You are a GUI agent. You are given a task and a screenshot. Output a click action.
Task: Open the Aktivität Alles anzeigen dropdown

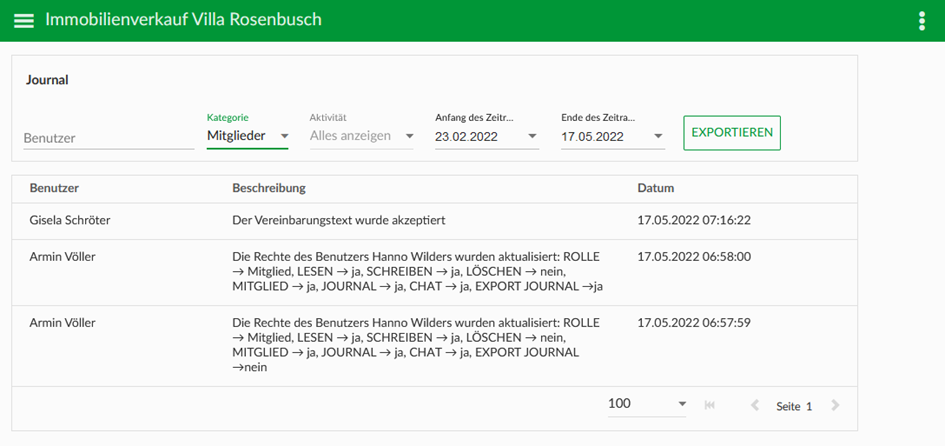[362, 136]
